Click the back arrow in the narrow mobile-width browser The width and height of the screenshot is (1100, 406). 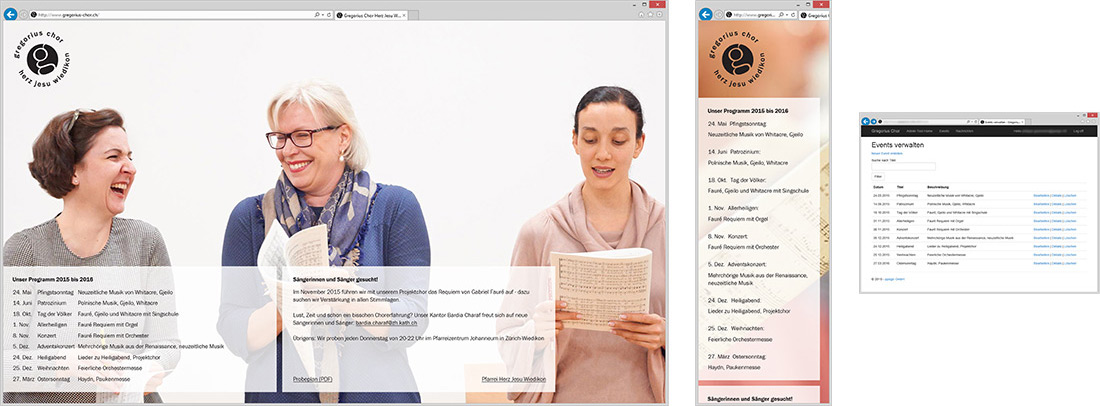pyautogui.click(x=707, y=15)
